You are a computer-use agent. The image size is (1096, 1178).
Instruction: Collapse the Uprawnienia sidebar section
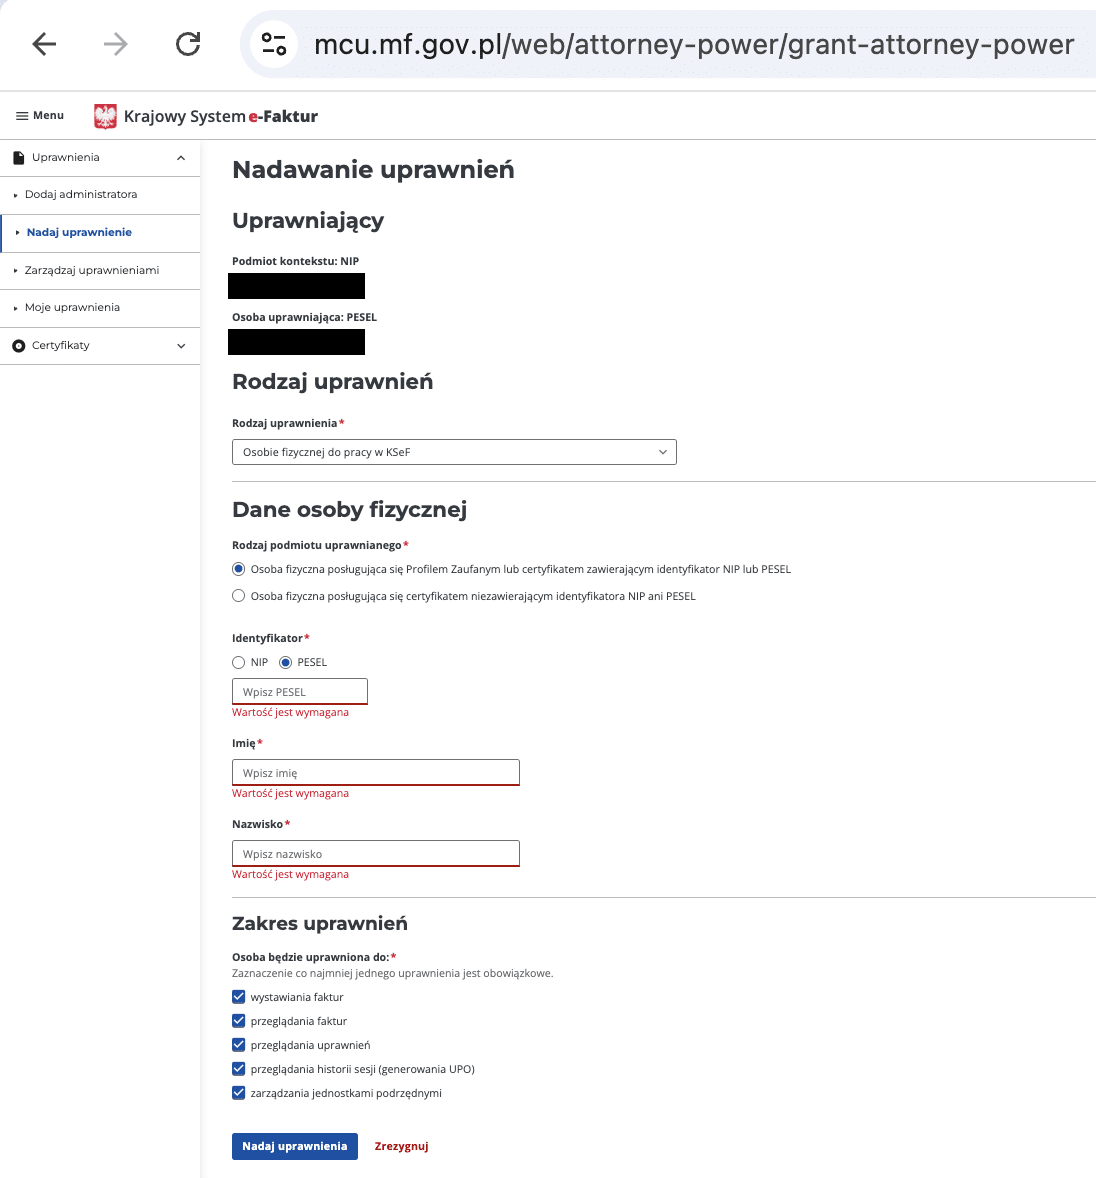pos(181,158)
